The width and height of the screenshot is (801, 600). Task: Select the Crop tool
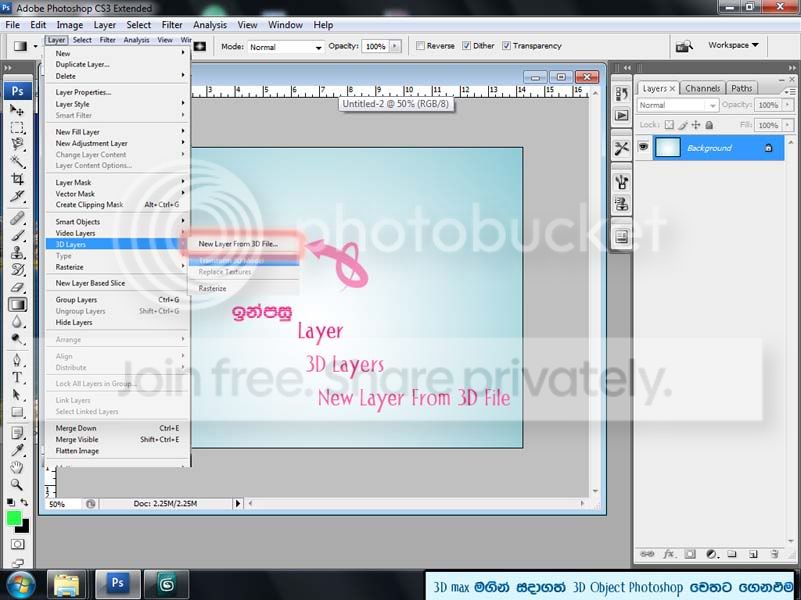coord(17,179)
